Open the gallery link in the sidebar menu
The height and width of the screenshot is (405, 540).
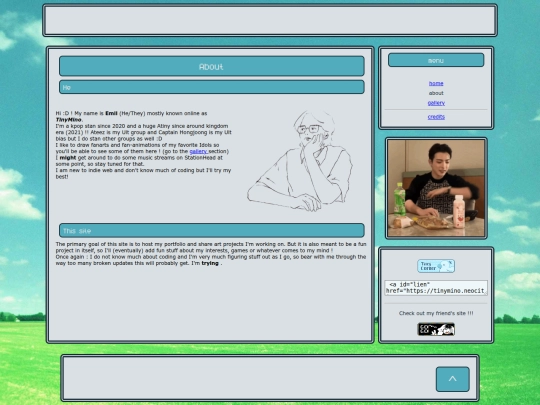[x=436, y=103]
